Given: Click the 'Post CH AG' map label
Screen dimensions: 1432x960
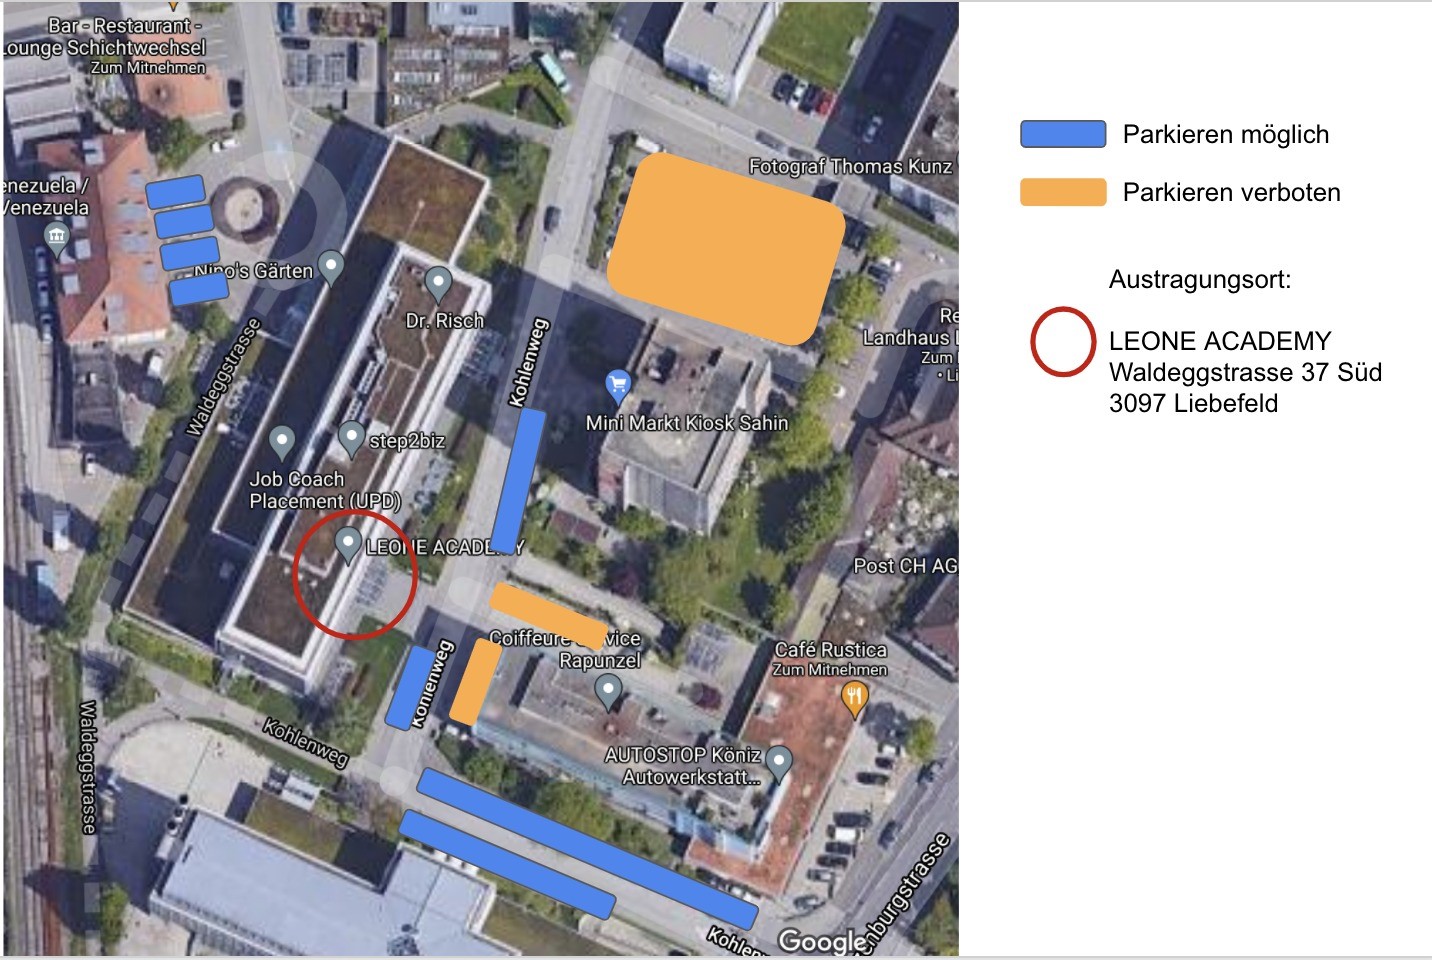Looking at the screenshot, I should click(x=905, y=565).
